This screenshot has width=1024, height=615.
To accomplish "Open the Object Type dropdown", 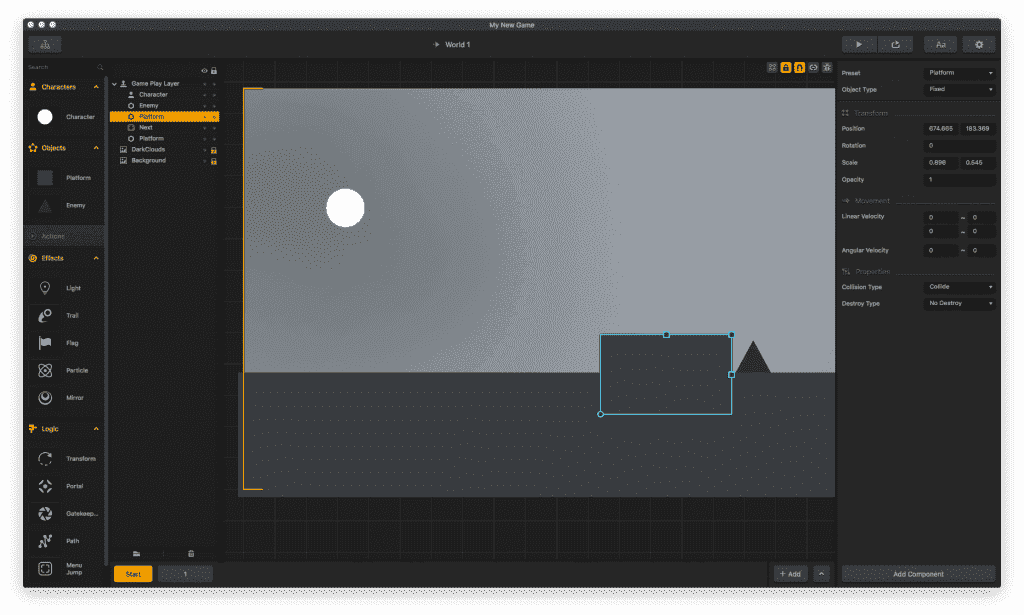I will [x=959, y=89].
